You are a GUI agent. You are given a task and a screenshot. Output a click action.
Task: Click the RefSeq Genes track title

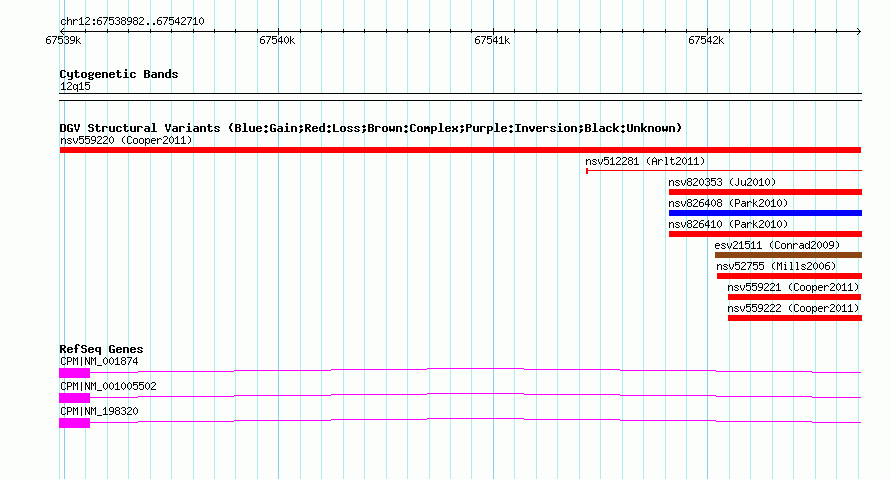101,349
